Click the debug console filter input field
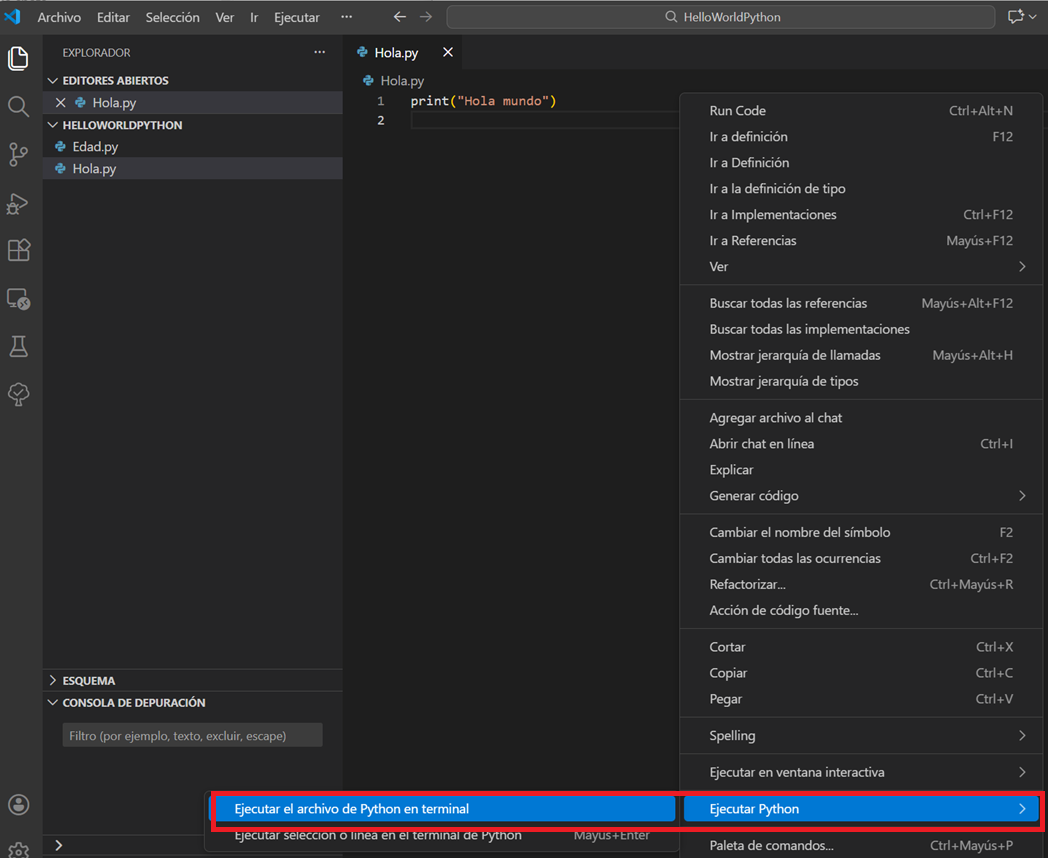 [192, 736]
